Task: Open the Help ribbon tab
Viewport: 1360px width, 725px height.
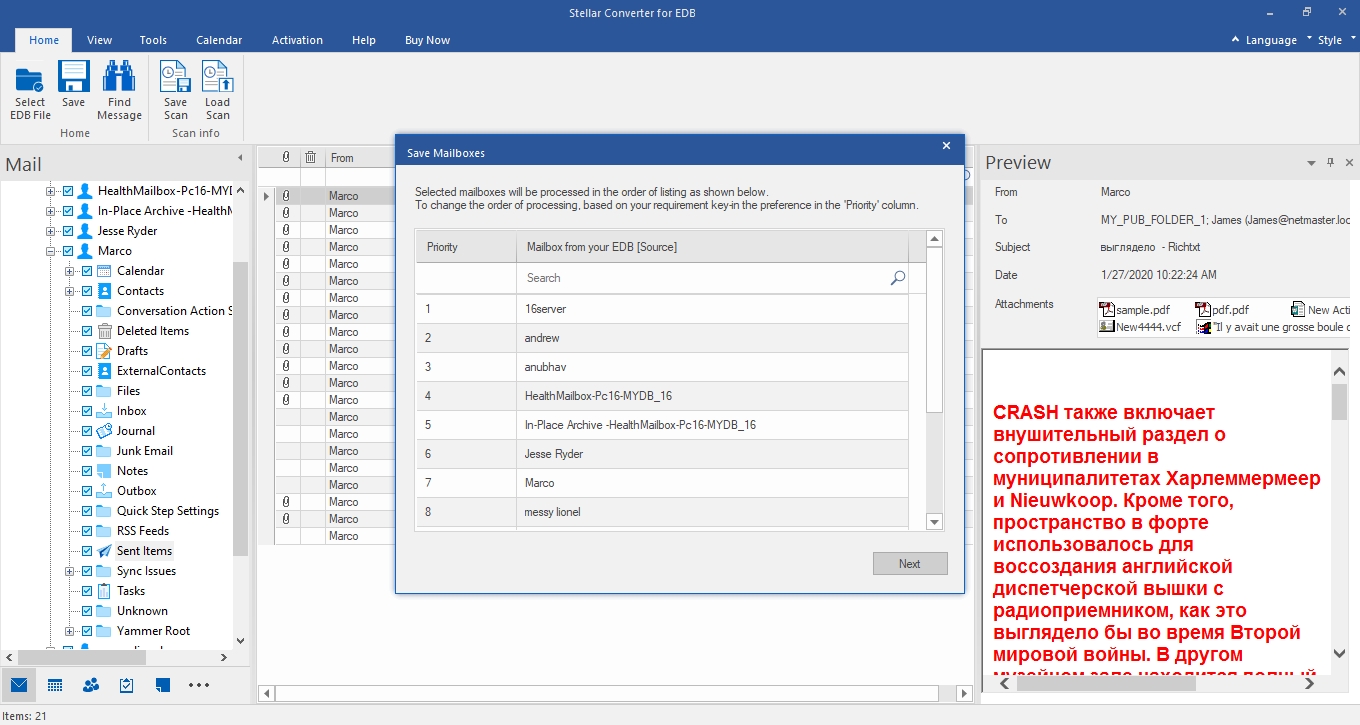Action: click(364, 40)
